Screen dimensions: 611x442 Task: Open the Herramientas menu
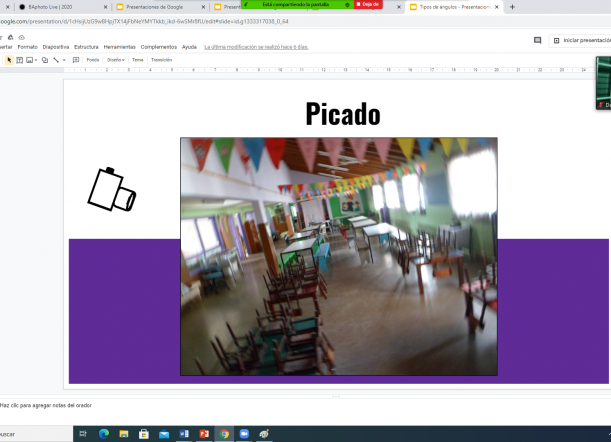tap(119, 47)
